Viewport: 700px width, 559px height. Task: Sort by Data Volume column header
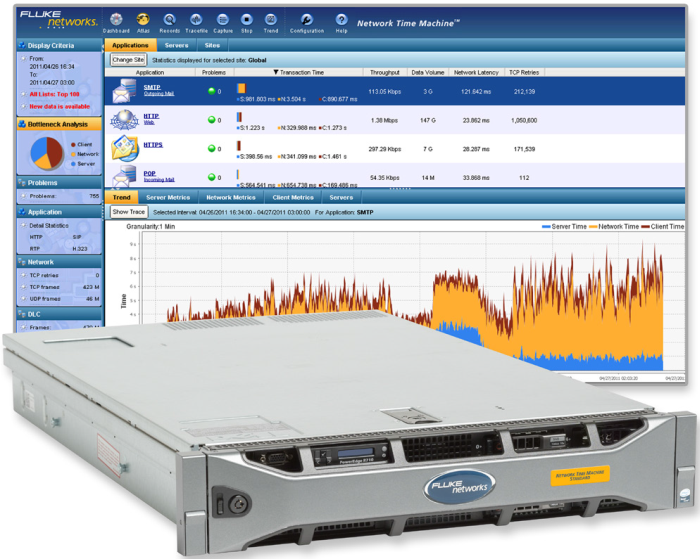click(428, 72)
